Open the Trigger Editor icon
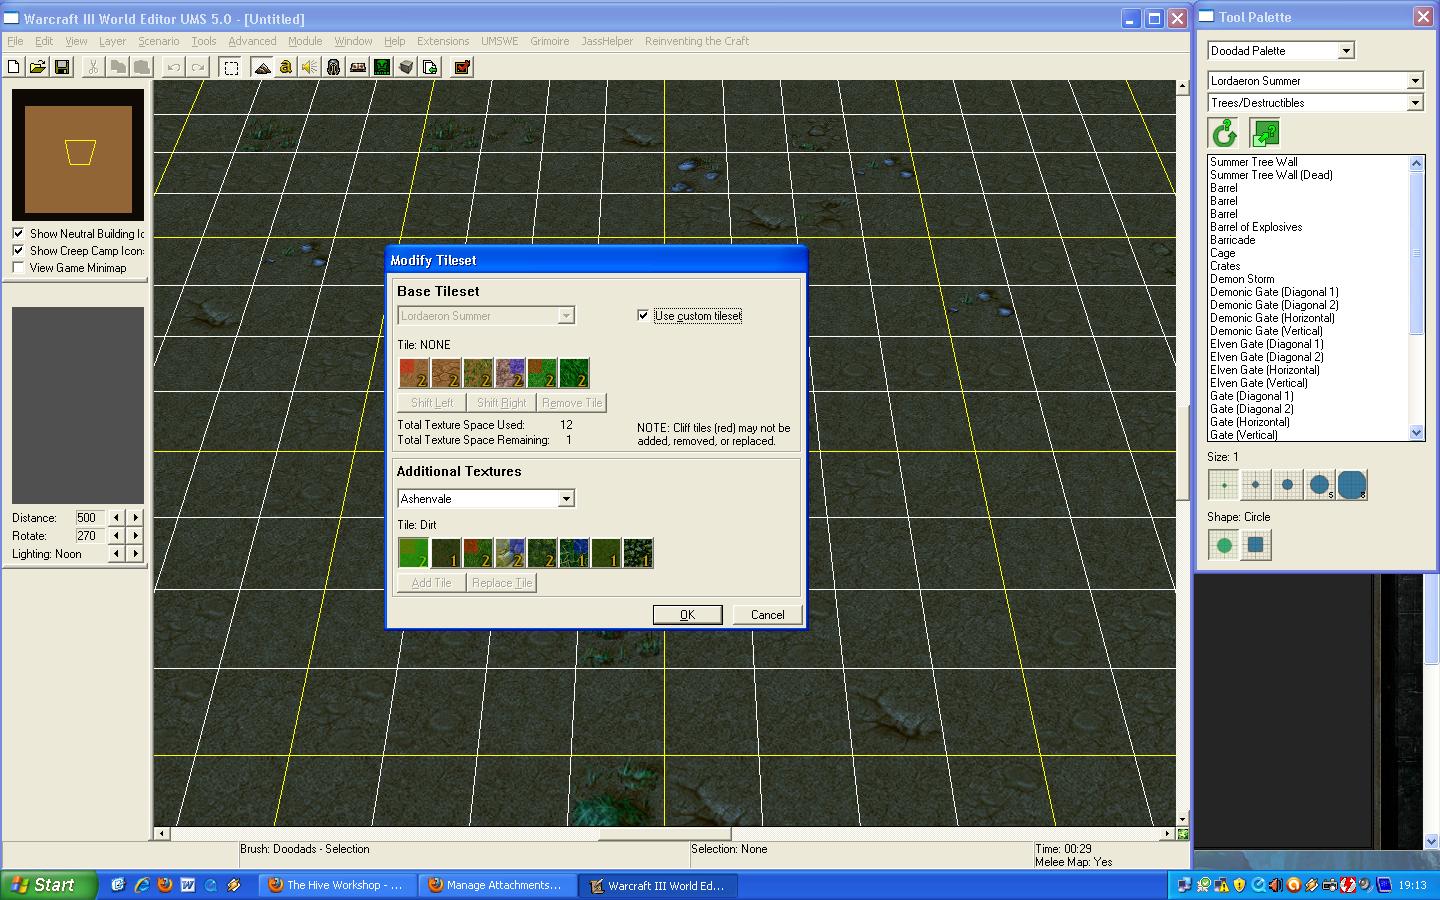 tap(286, 67)
